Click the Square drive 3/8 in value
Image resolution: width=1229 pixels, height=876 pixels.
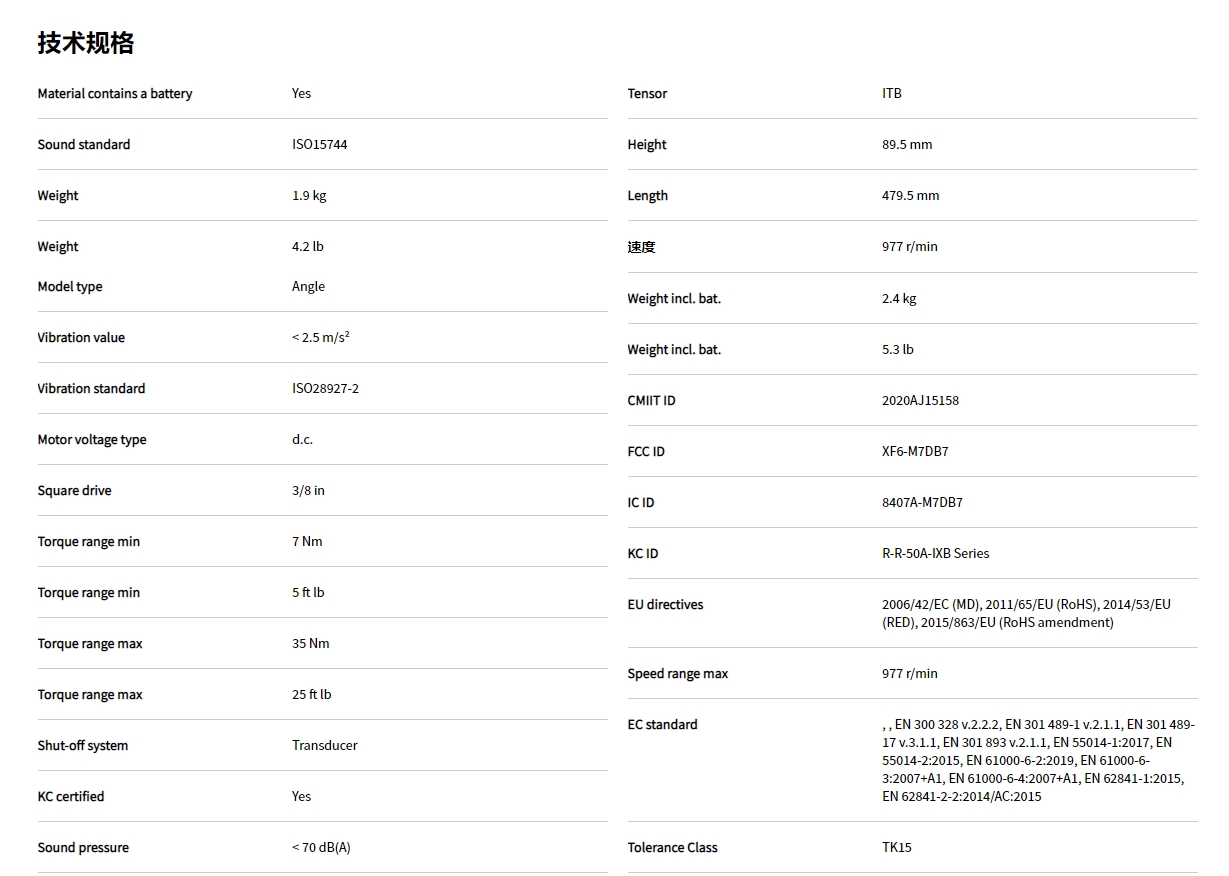[x=308, y=491]
